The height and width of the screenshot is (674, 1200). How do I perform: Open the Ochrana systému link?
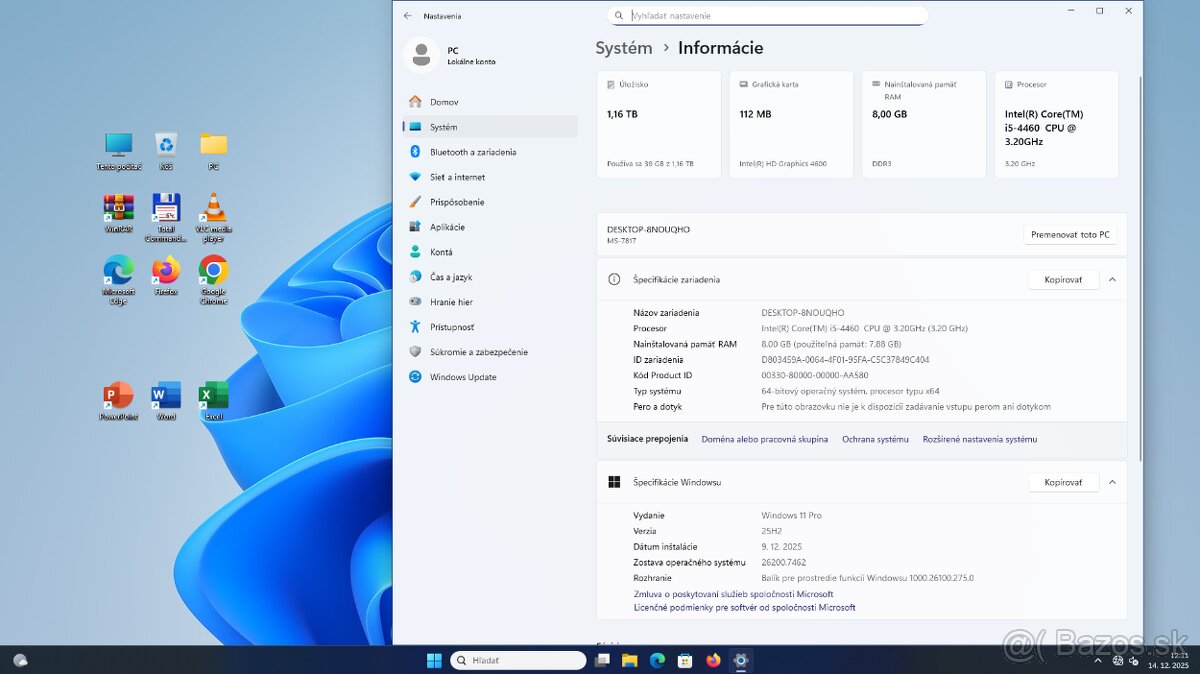(875, 439)
